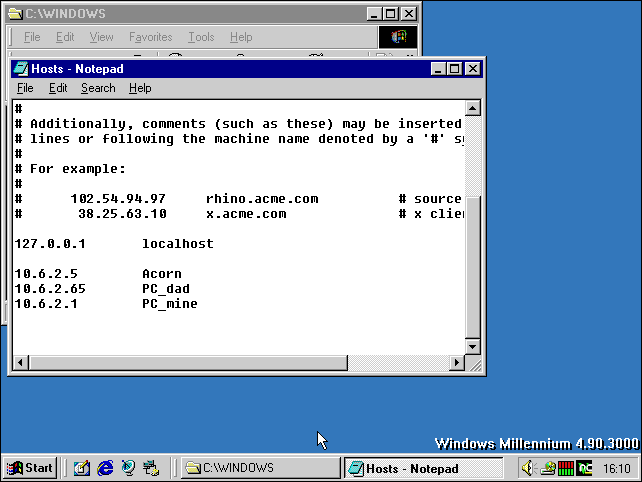Screen dimensions: 642x482
Task: Switch to C:\WINDOWS taskbar button
Action: 261,468
